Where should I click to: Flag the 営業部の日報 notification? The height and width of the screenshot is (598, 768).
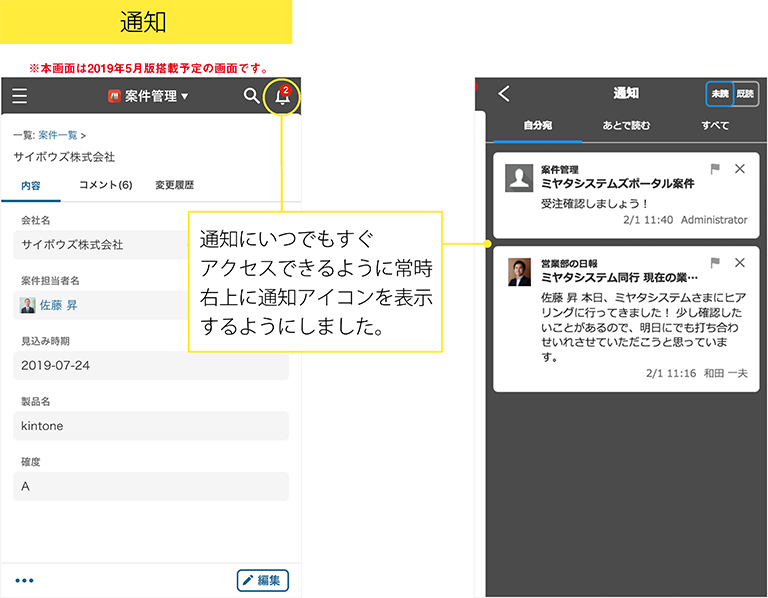(x=715, y=263)
